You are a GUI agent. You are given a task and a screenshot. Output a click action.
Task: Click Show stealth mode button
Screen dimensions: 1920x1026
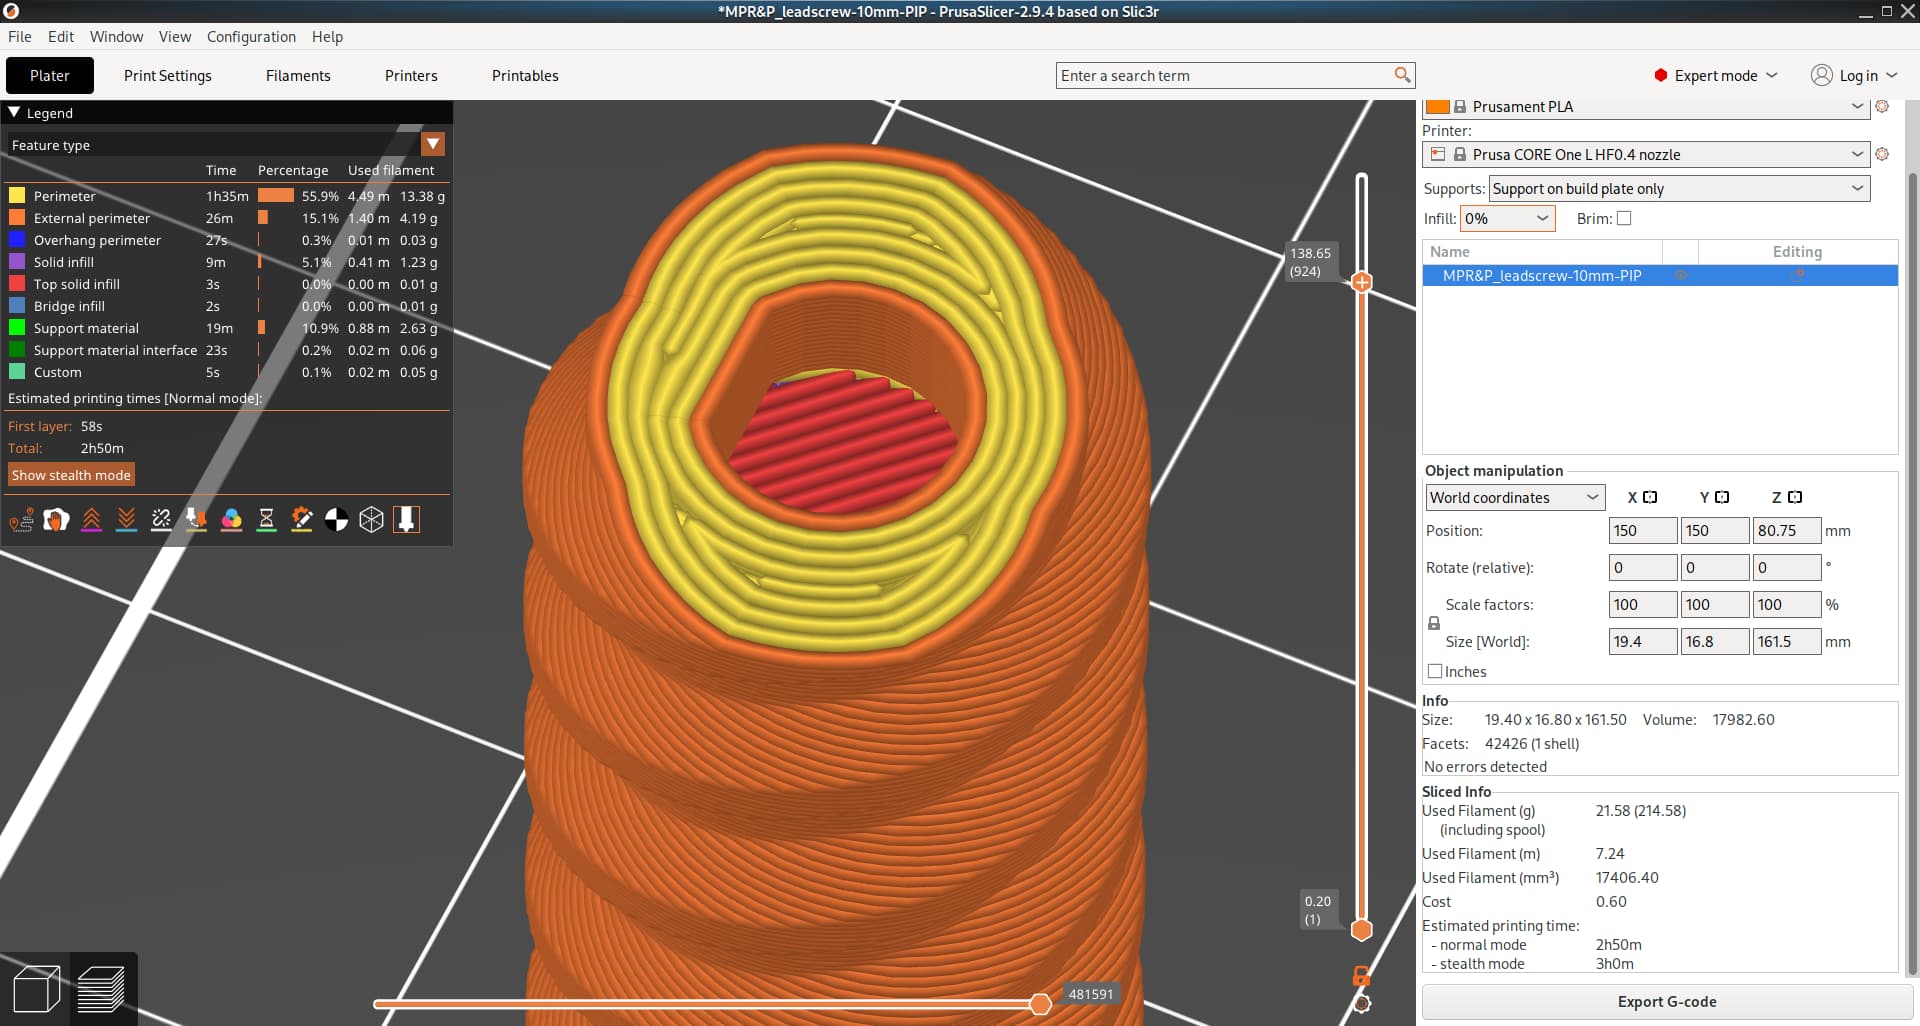71,475
